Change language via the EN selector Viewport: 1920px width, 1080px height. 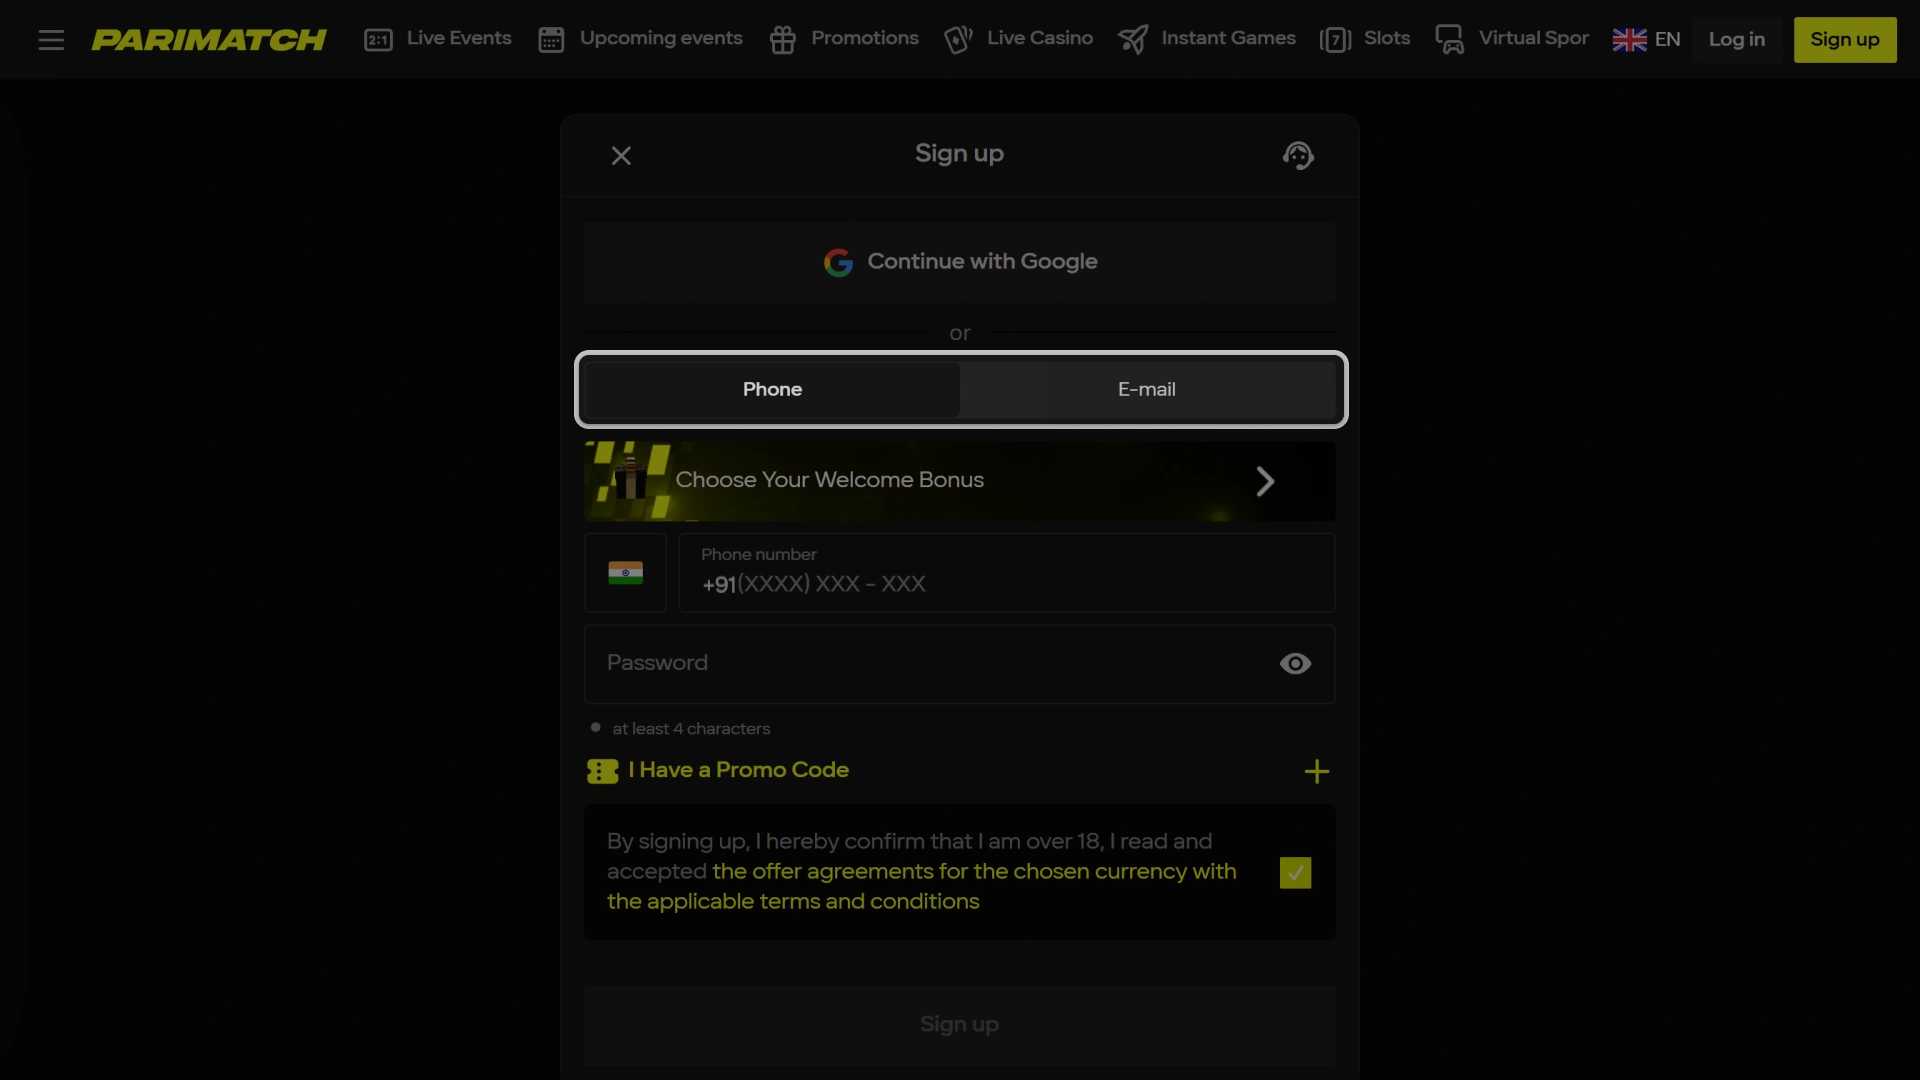coord(1646,39)
